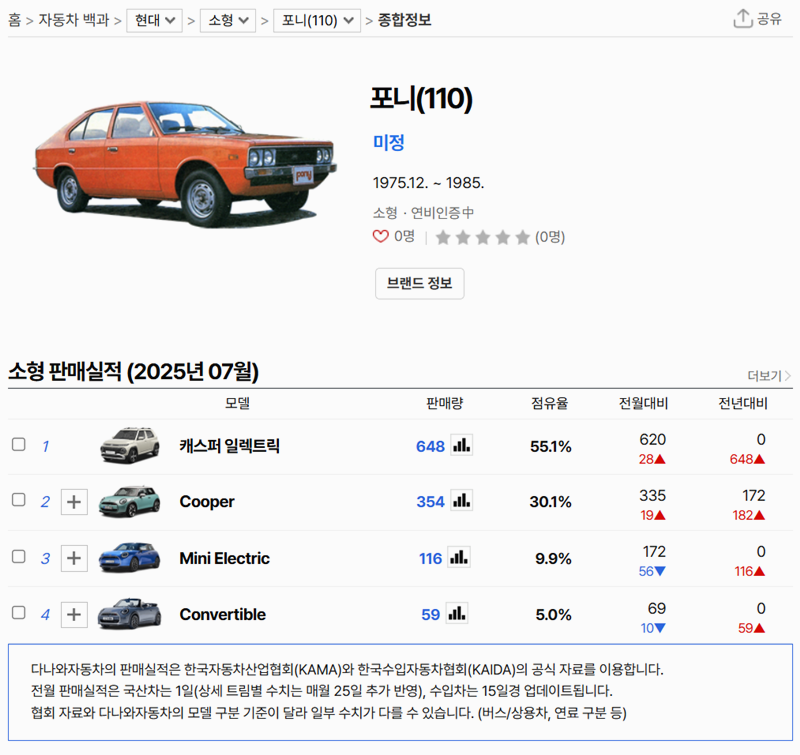The height and width of the screenshot is (755, 800).
Task: Check the Mini Electric row checkbox
Action: 19,556
